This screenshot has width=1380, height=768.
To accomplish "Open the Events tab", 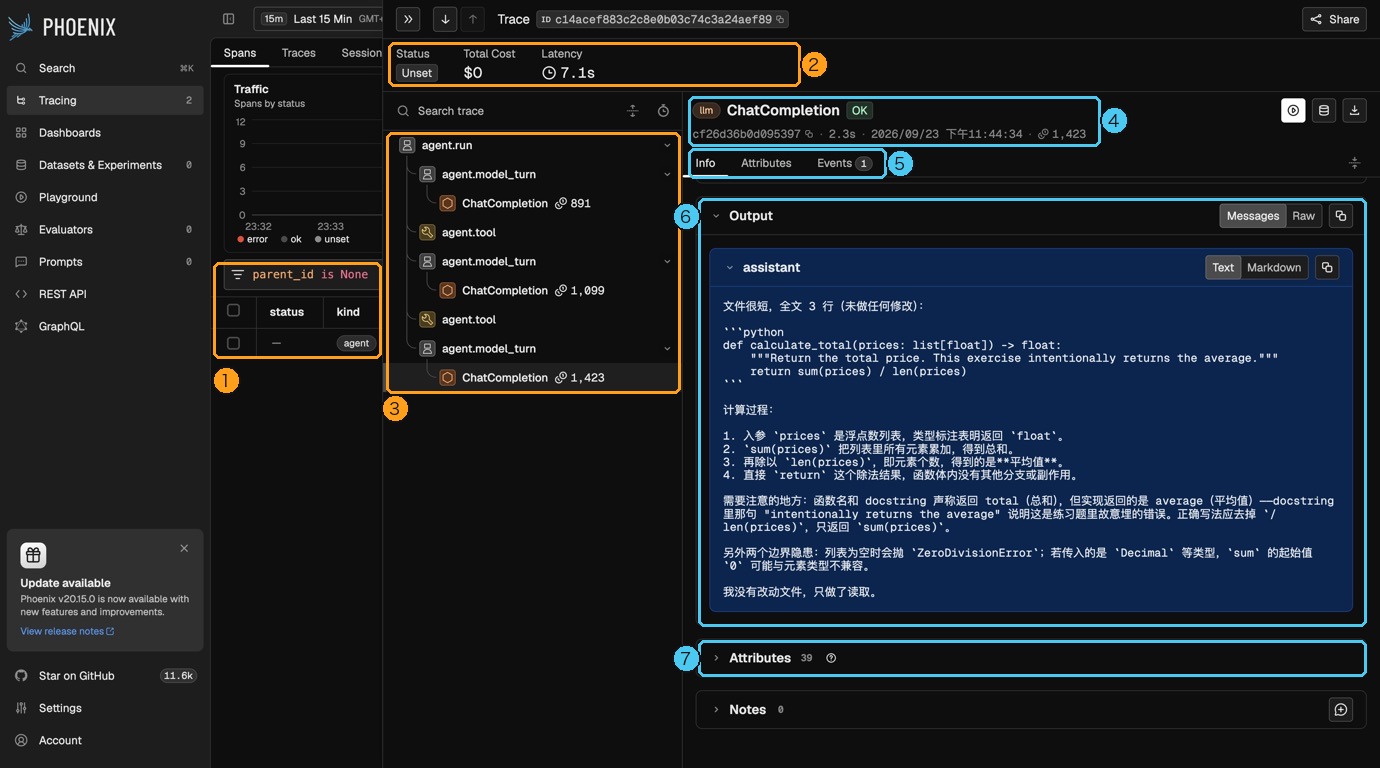I will [844, 163].
